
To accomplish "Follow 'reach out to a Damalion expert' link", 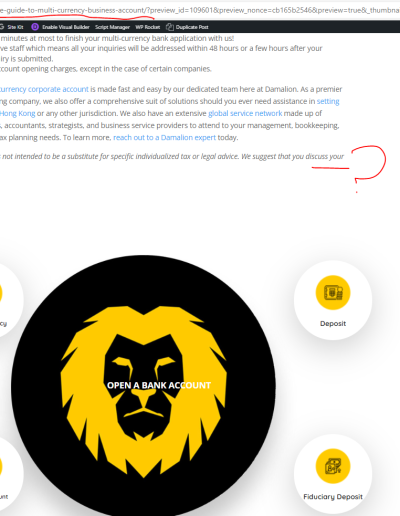I will pos(164,137).
